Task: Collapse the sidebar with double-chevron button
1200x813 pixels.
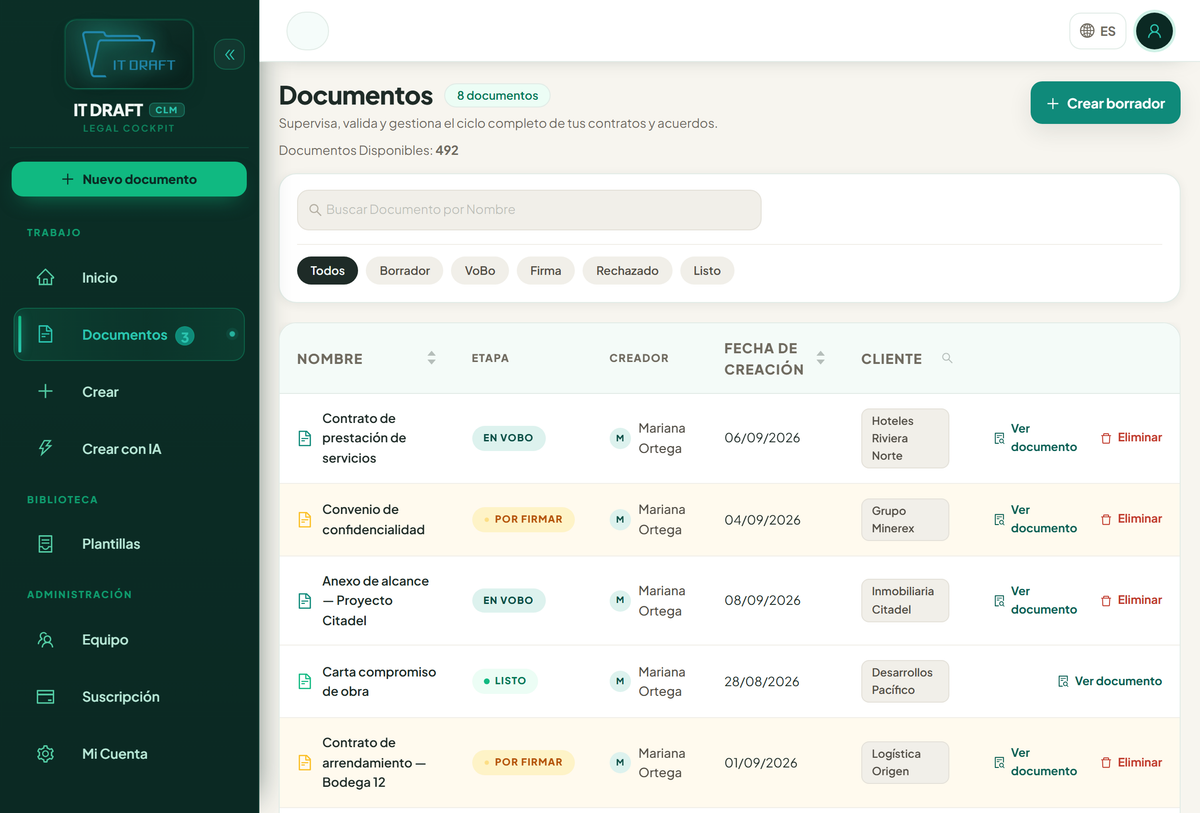Action: click(229, 54)
